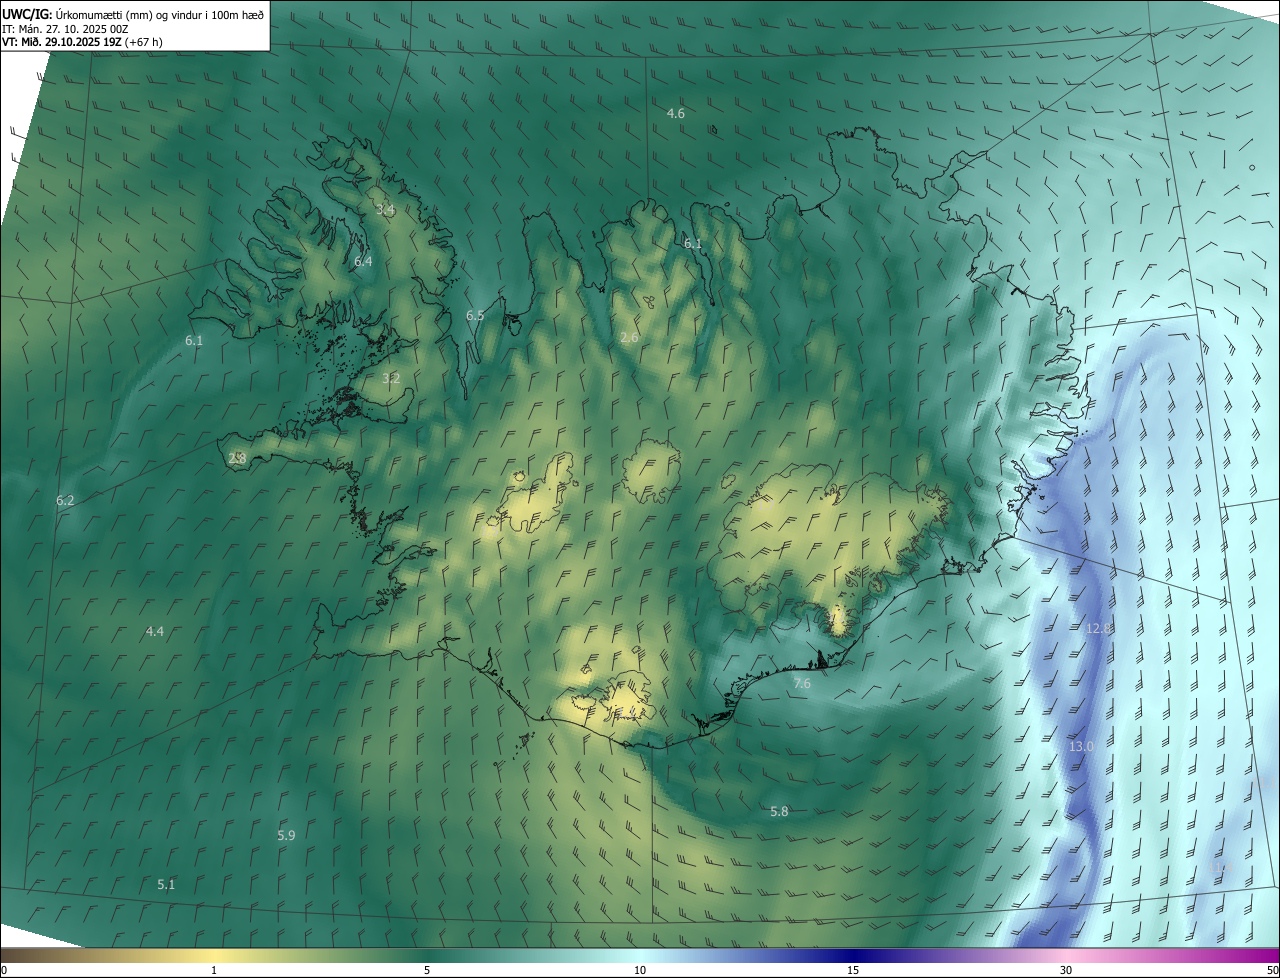Click the title 'Úrkomumætti (mm) og vindur í 100m hæð'

point(161,15)
